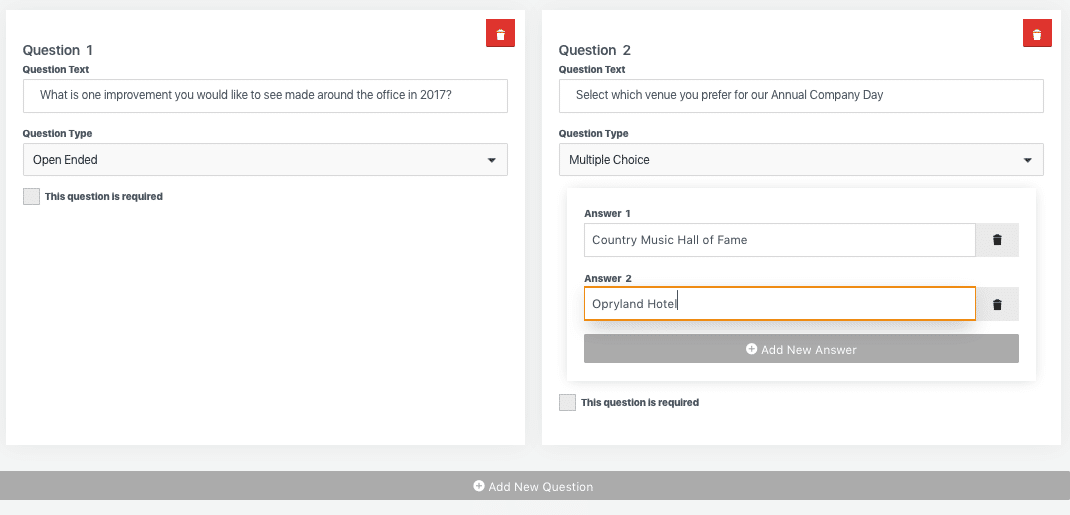Screen dimensions: 1070x515
Task: Click Question 1 'This question is required' label
Action: click(104, 196)
